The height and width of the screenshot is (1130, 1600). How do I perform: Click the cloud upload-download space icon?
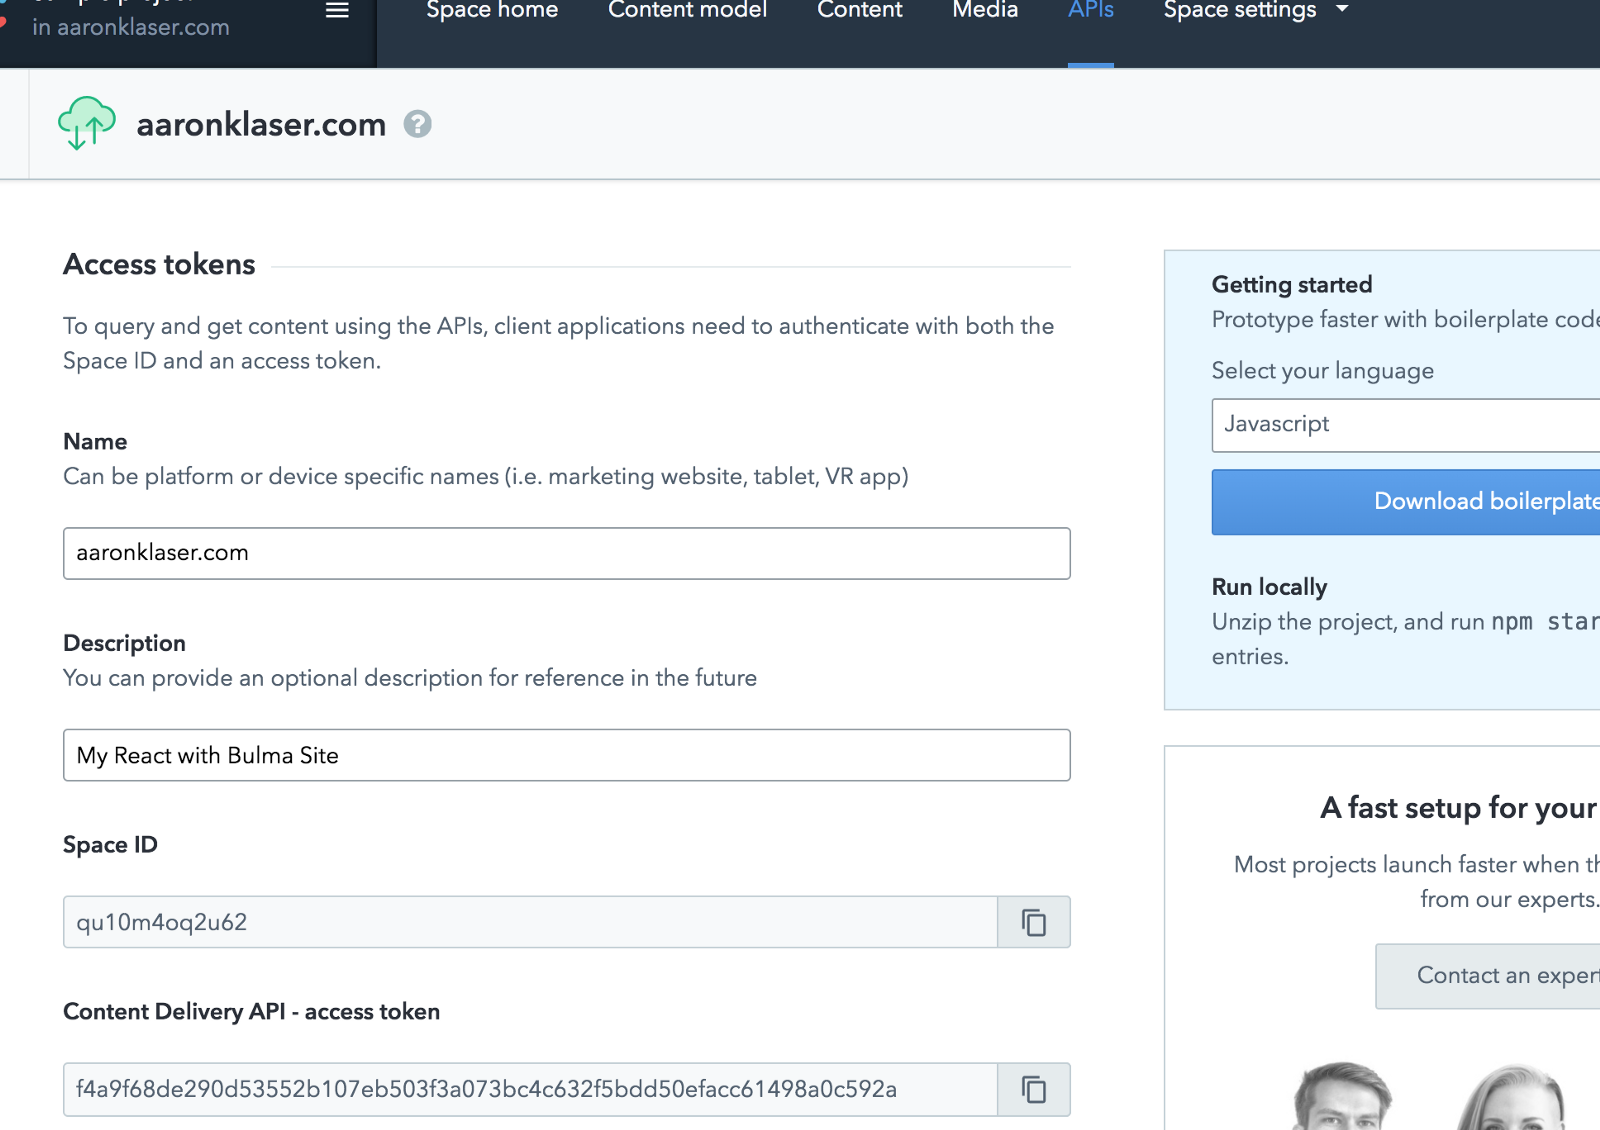(x=87, y=123)
